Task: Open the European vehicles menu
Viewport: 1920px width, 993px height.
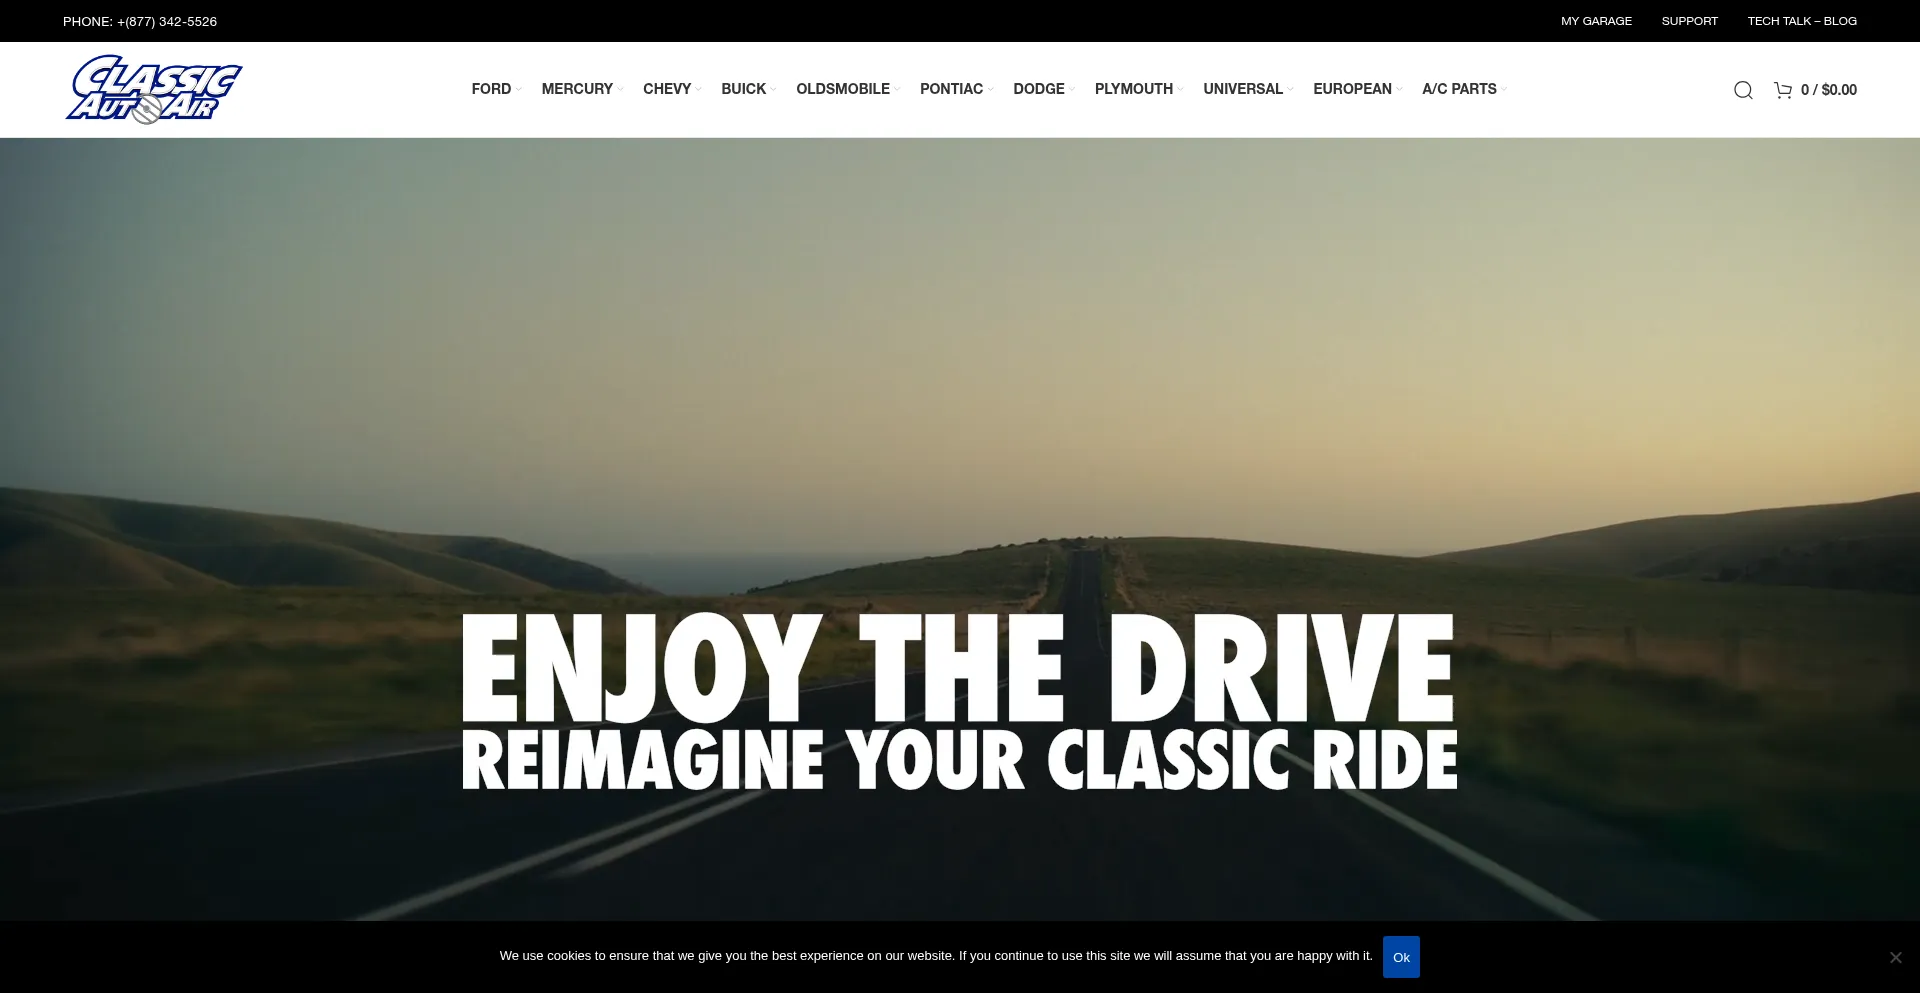Action: [x=1352, y=89]
